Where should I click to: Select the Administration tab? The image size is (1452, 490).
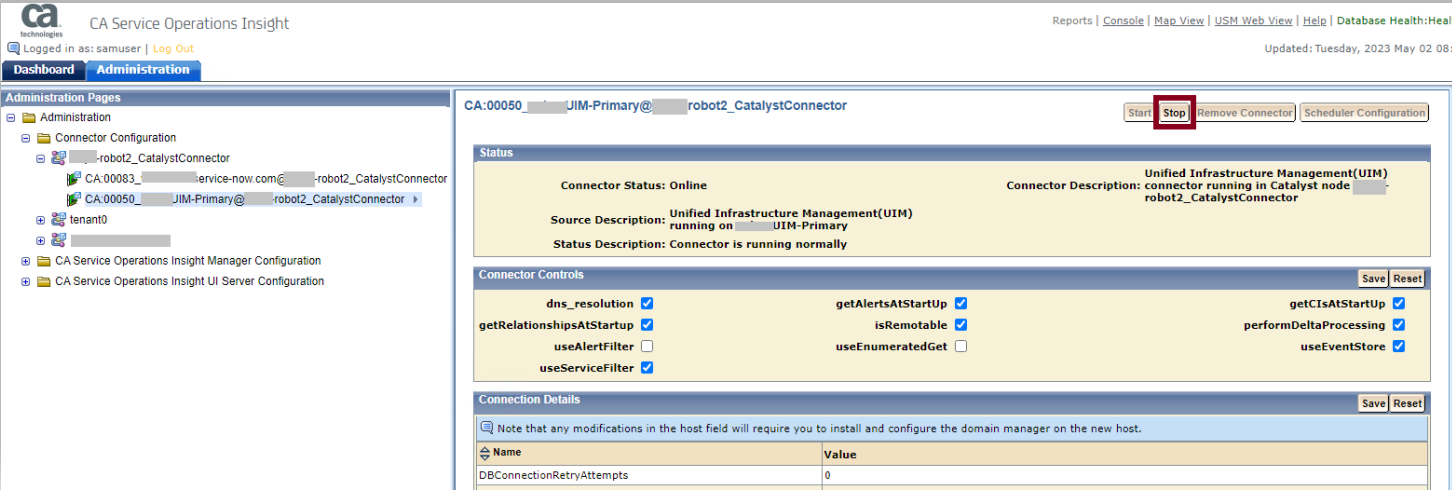pos(143,70)
